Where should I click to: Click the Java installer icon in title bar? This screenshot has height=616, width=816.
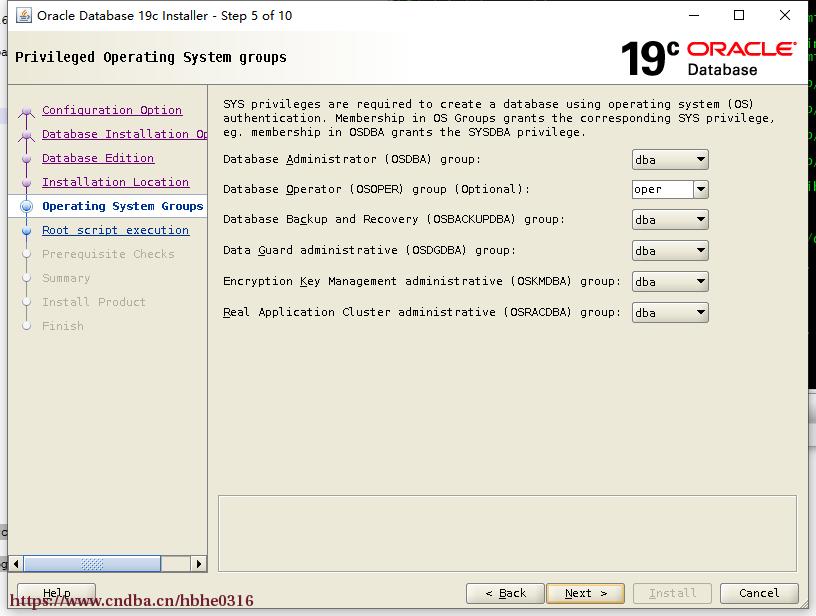[x=24, y=16]
